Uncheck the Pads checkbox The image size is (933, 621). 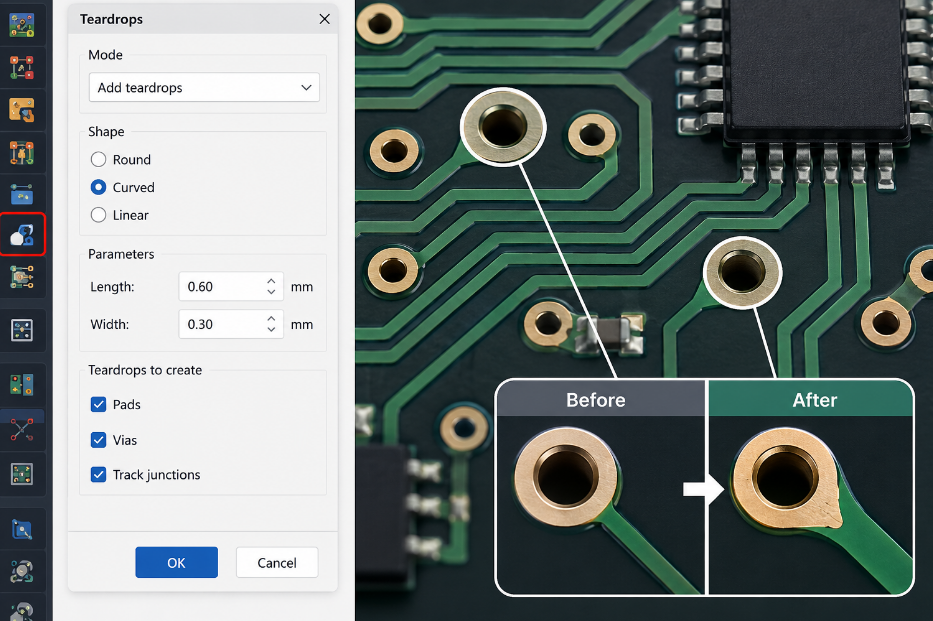pos(99,404)
